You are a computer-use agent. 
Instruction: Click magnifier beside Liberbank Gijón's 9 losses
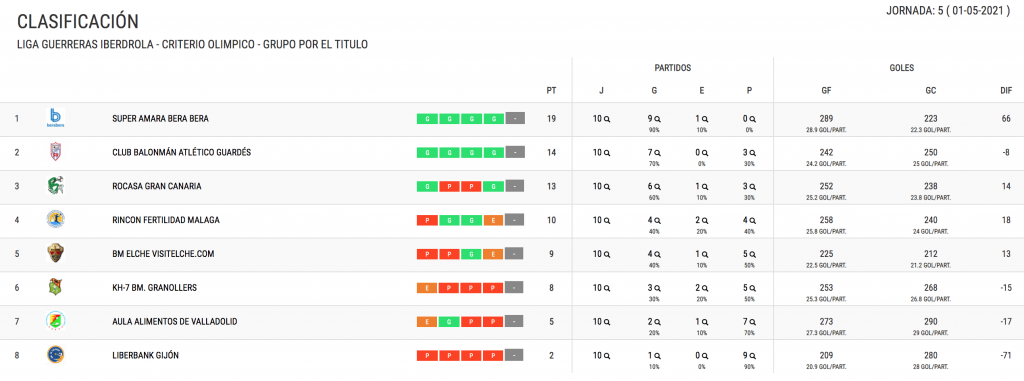coord(753,356)
